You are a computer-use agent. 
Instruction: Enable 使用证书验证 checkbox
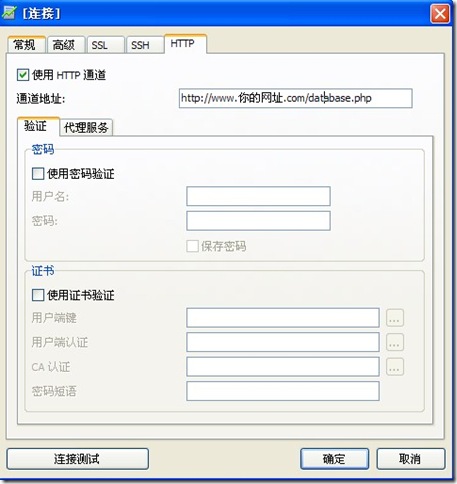click(38, 295)
